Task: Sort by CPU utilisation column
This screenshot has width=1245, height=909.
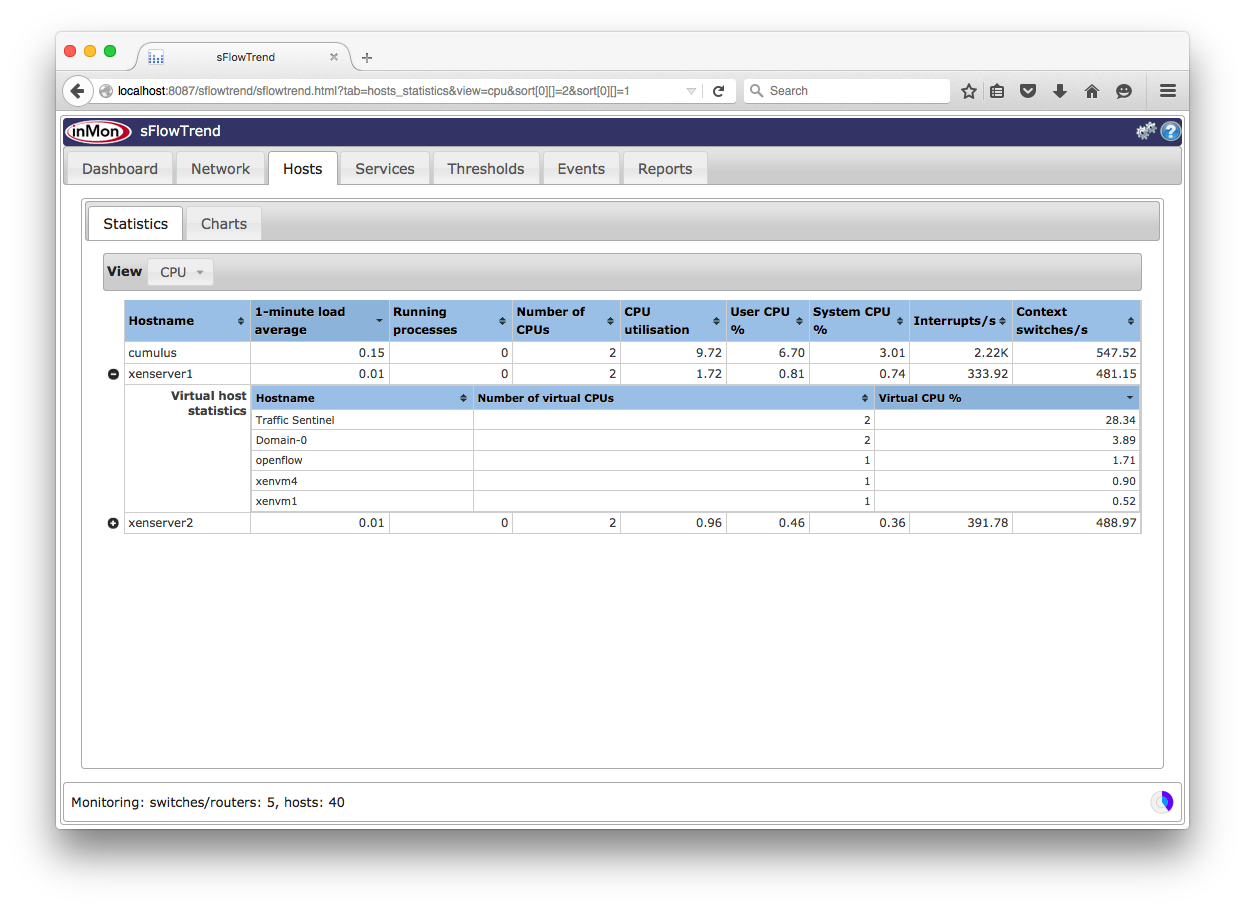Action: click(673, 321)
